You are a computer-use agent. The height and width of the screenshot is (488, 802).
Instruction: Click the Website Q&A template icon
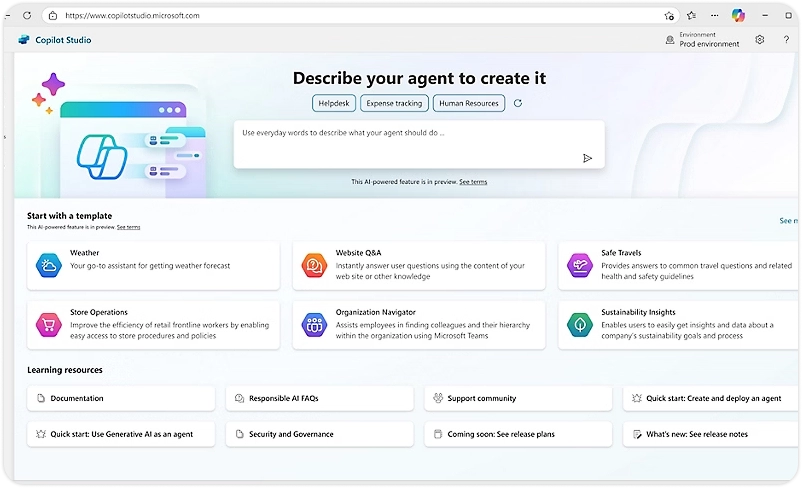(314, 265)
